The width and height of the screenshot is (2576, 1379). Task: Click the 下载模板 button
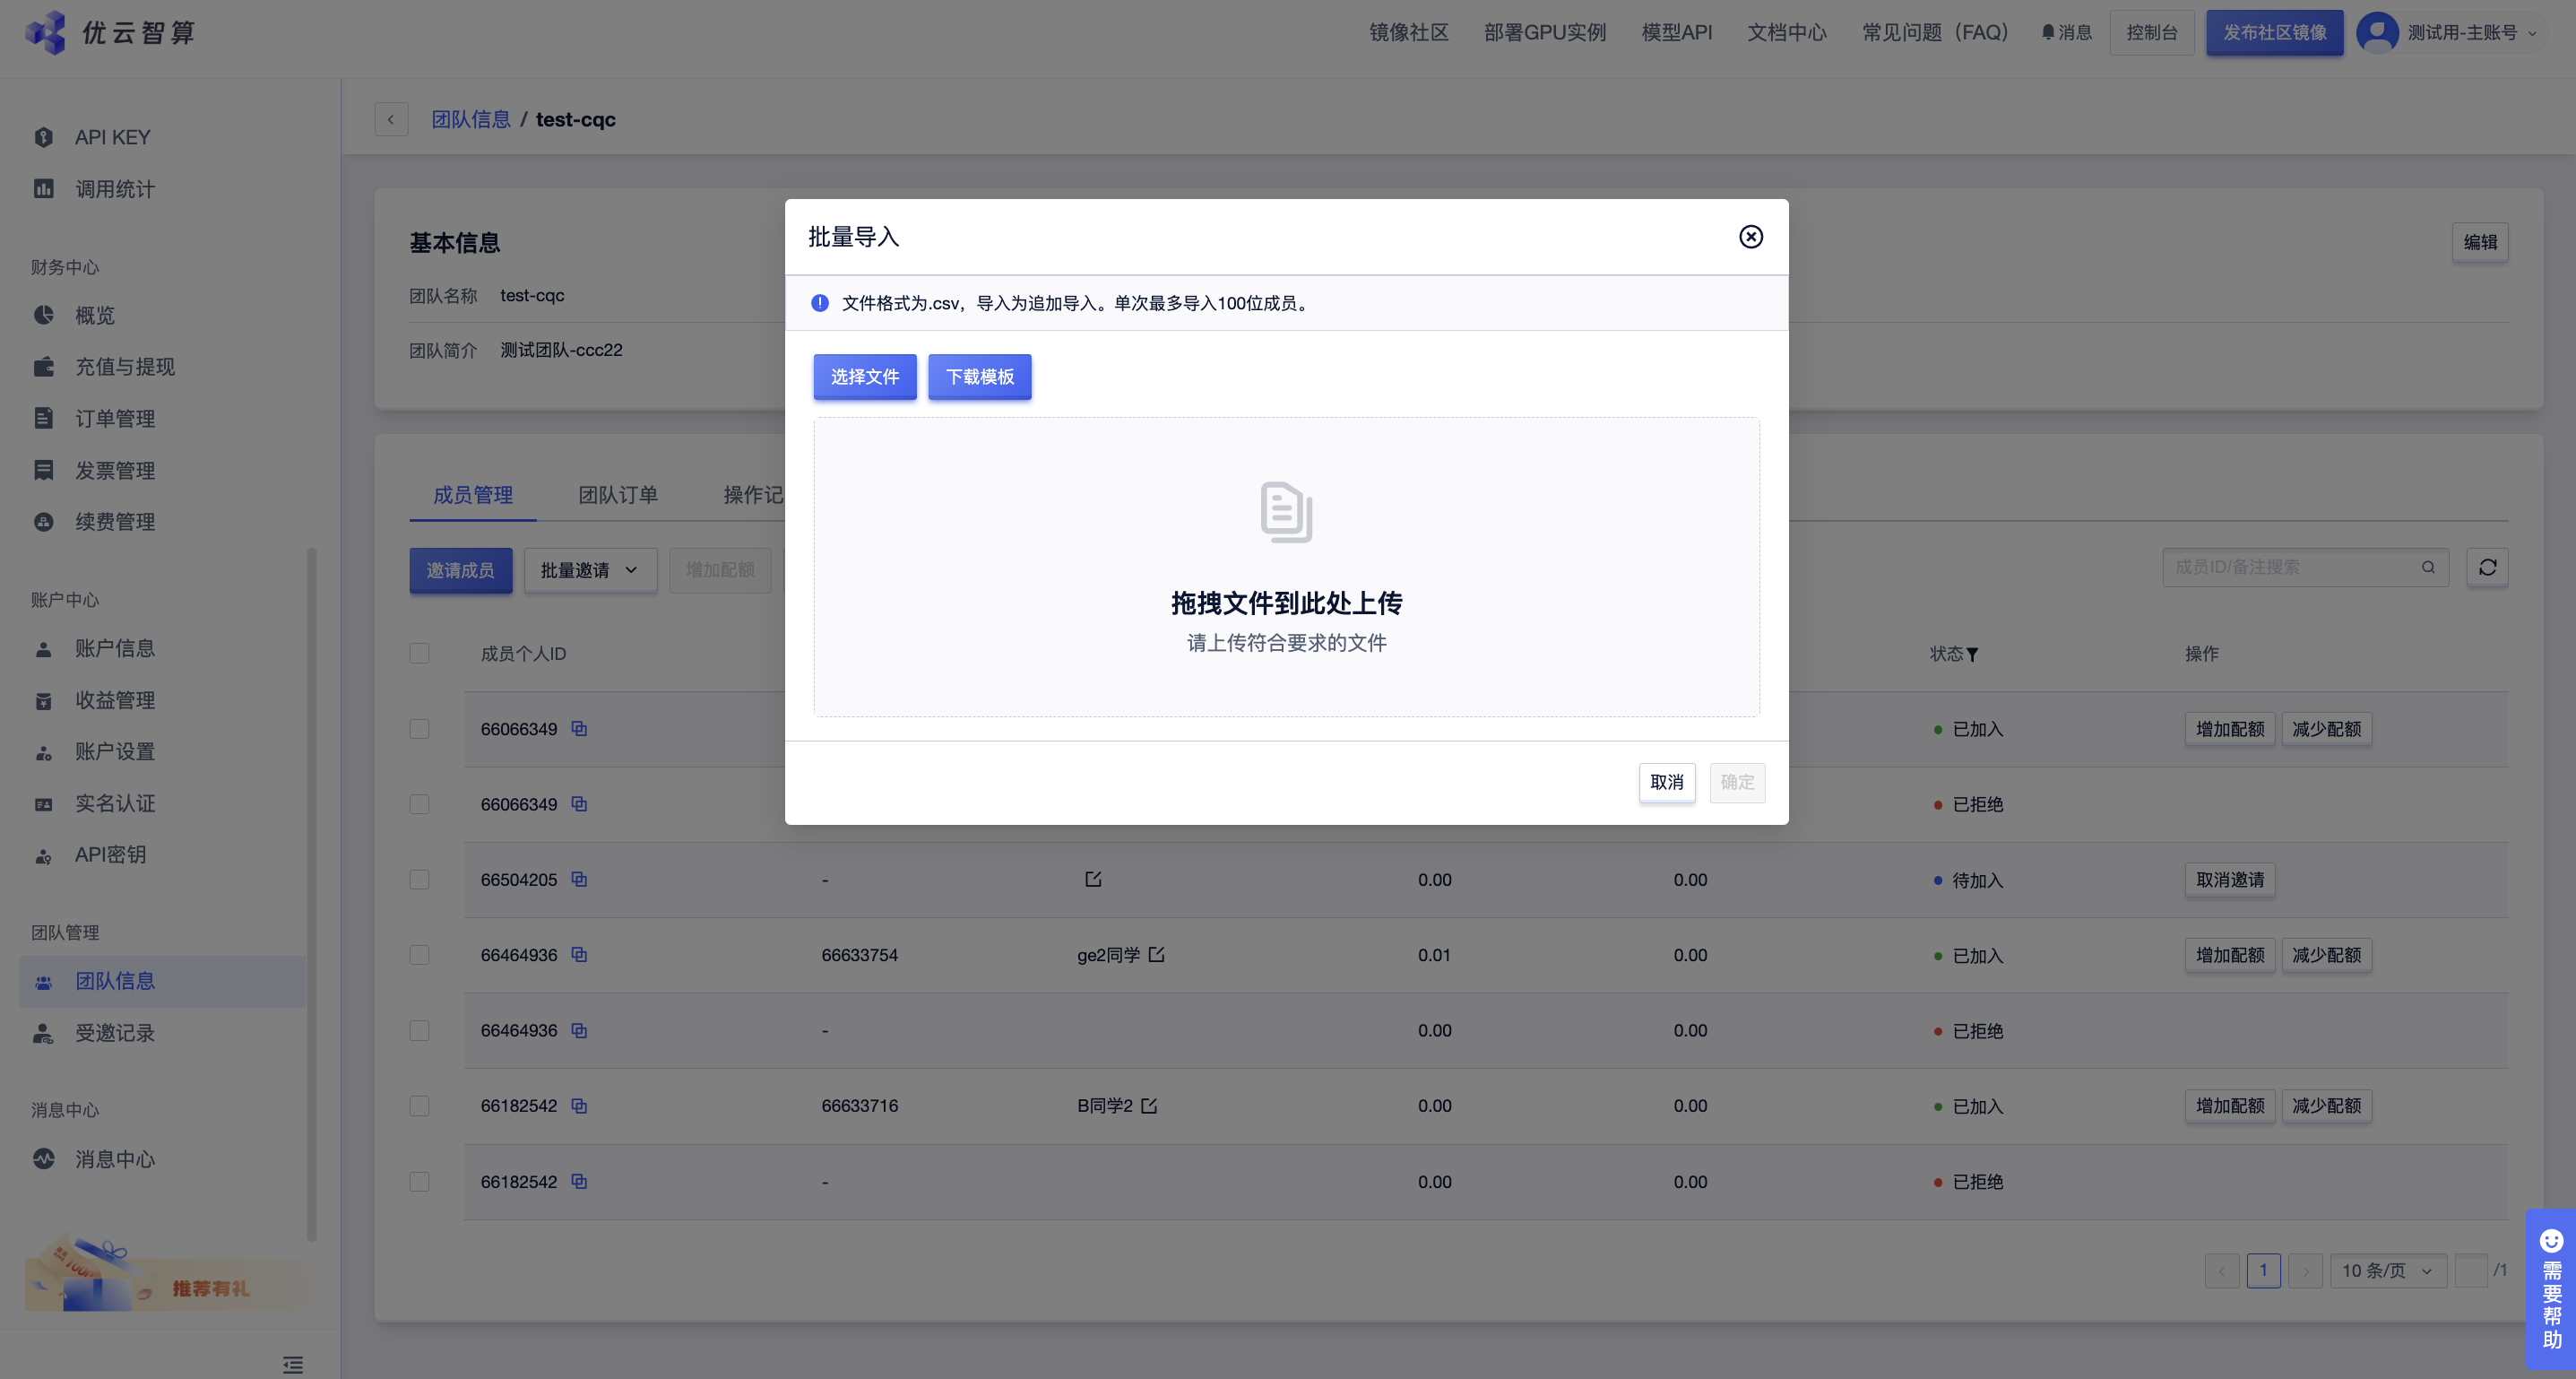tap(979, 377)
